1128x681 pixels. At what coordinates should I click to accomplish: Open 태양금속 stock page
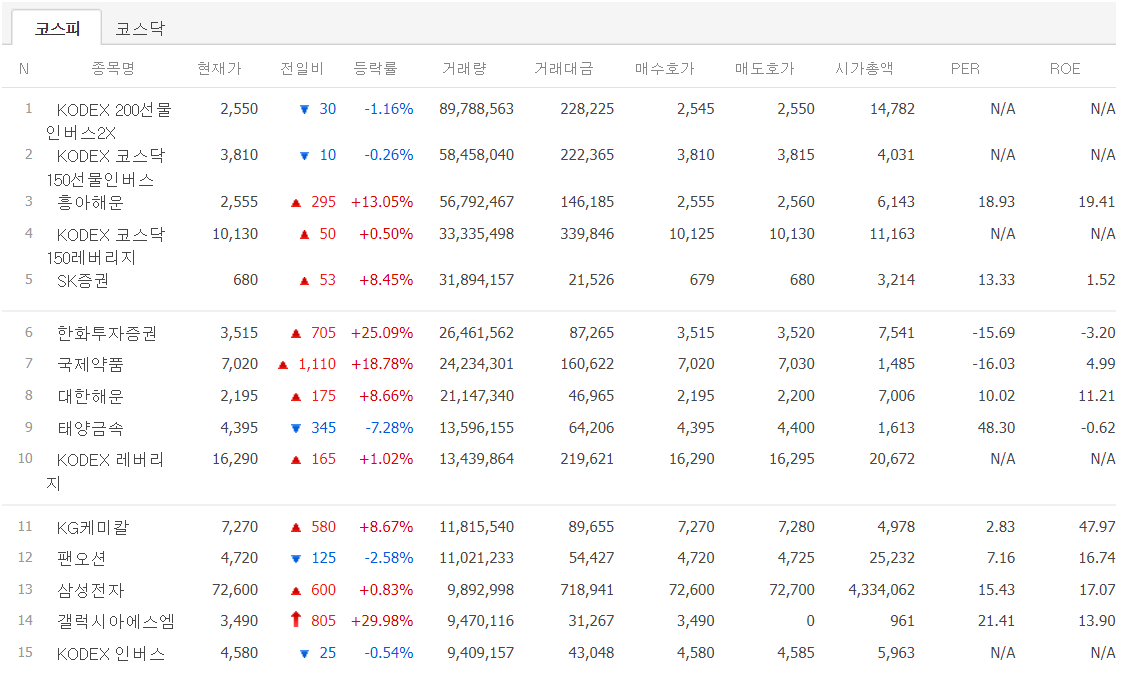tap(90, 428)
